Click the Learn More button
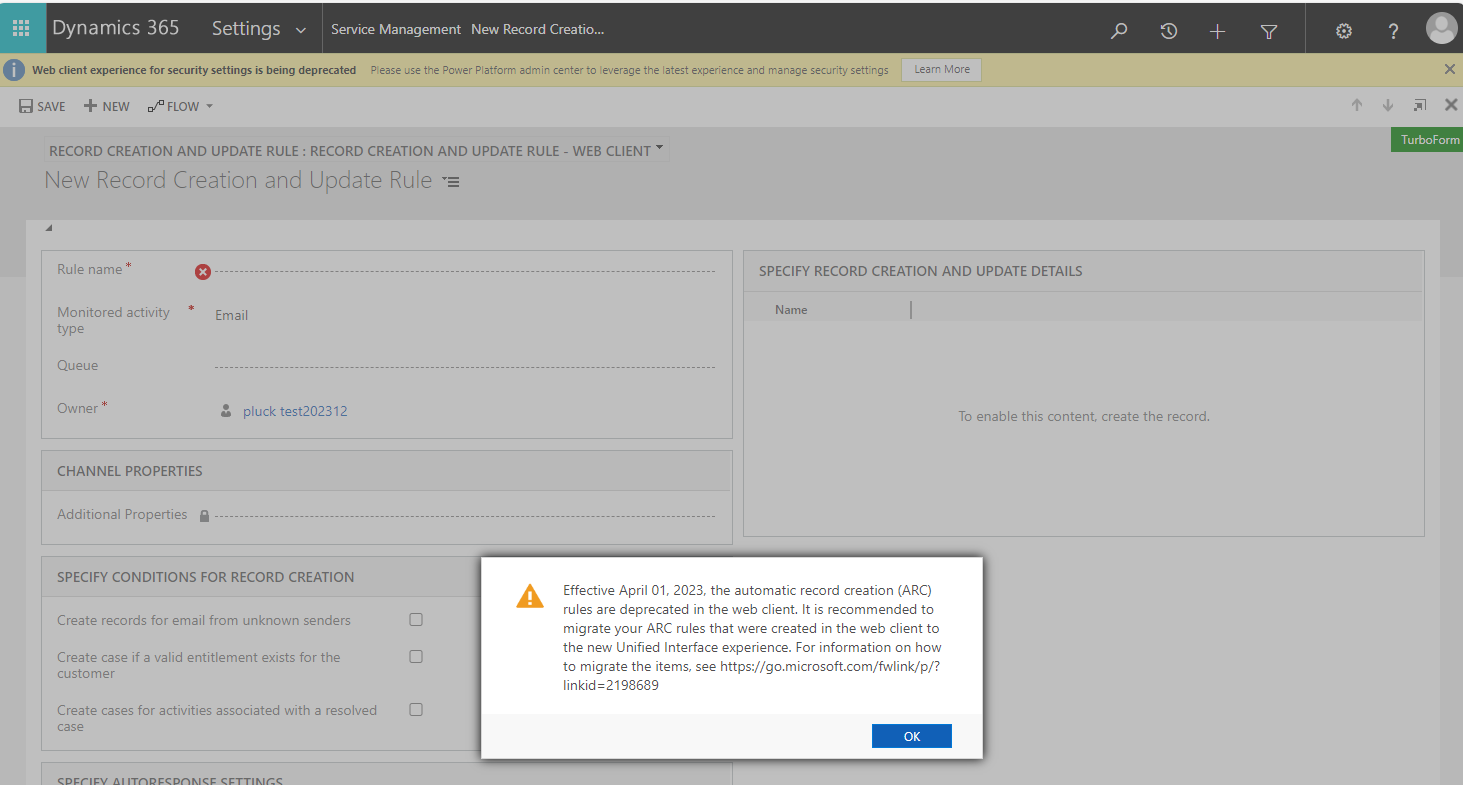The image size is (1463, 785). (941, 70)
